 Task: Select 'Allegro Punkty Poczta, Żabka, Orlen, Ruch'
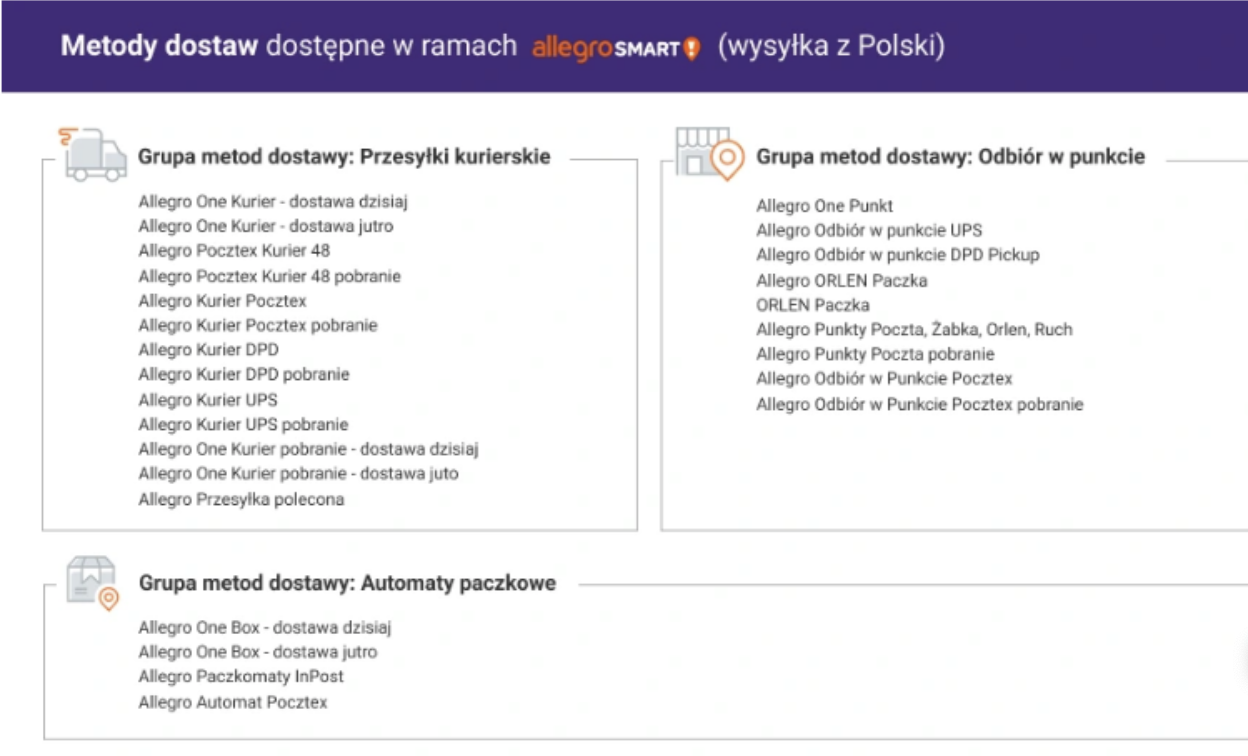[x=914, y=330]
